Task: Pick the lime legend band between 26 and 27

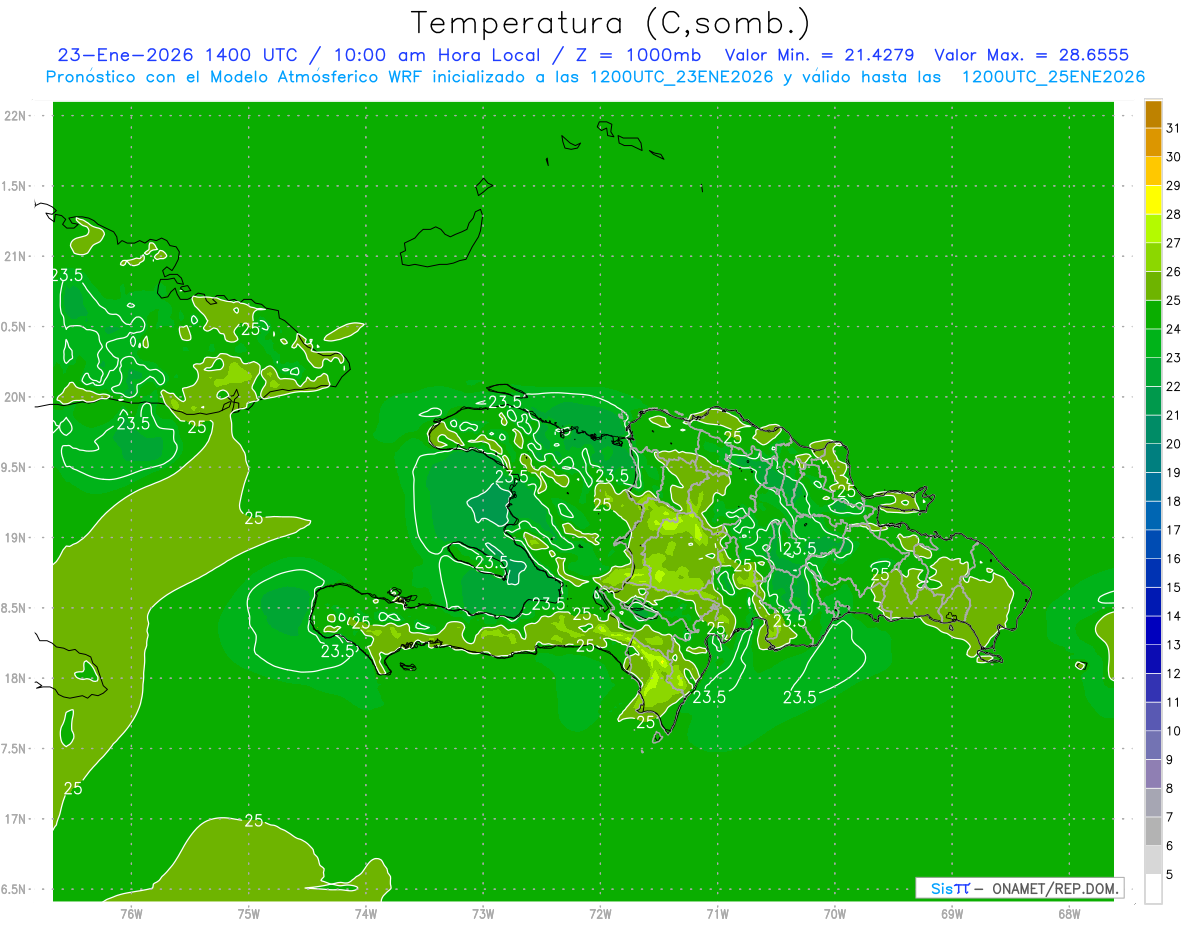Action: click(x=1153, y=258)
